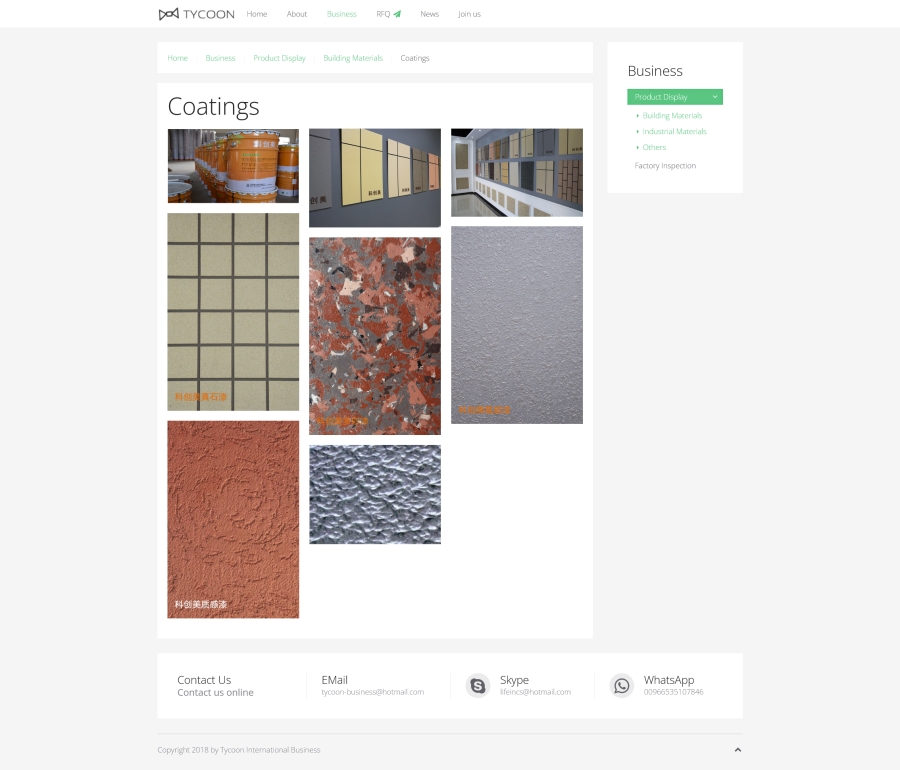Open the red textured coating image
Screen dimensions: 900x770
point(233,519)
